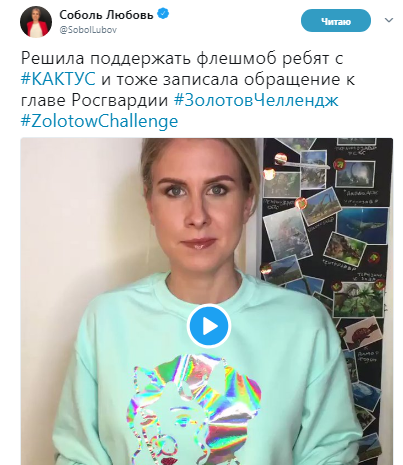This screenshot has width=403, height=465.
Task: Click the blue verified badge
Action: tap(163, 14)
